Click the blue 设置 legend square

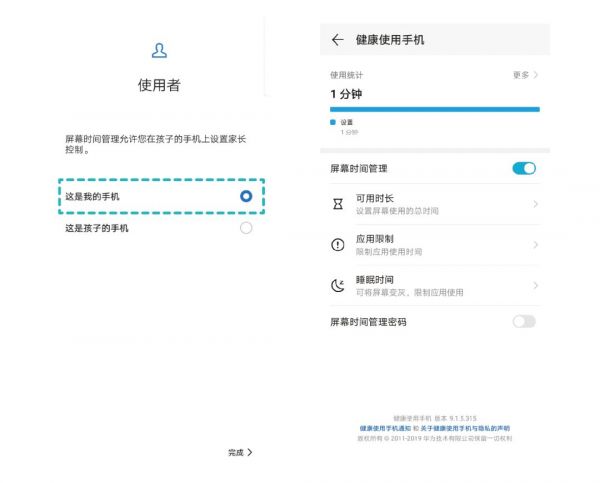pyautogui.click(x=333, y=122)
